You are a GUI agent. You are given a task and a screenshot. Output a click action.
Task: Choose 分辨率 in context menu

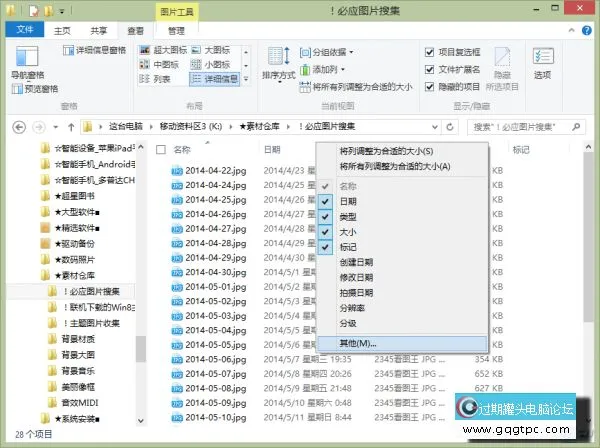coord(403,308)
